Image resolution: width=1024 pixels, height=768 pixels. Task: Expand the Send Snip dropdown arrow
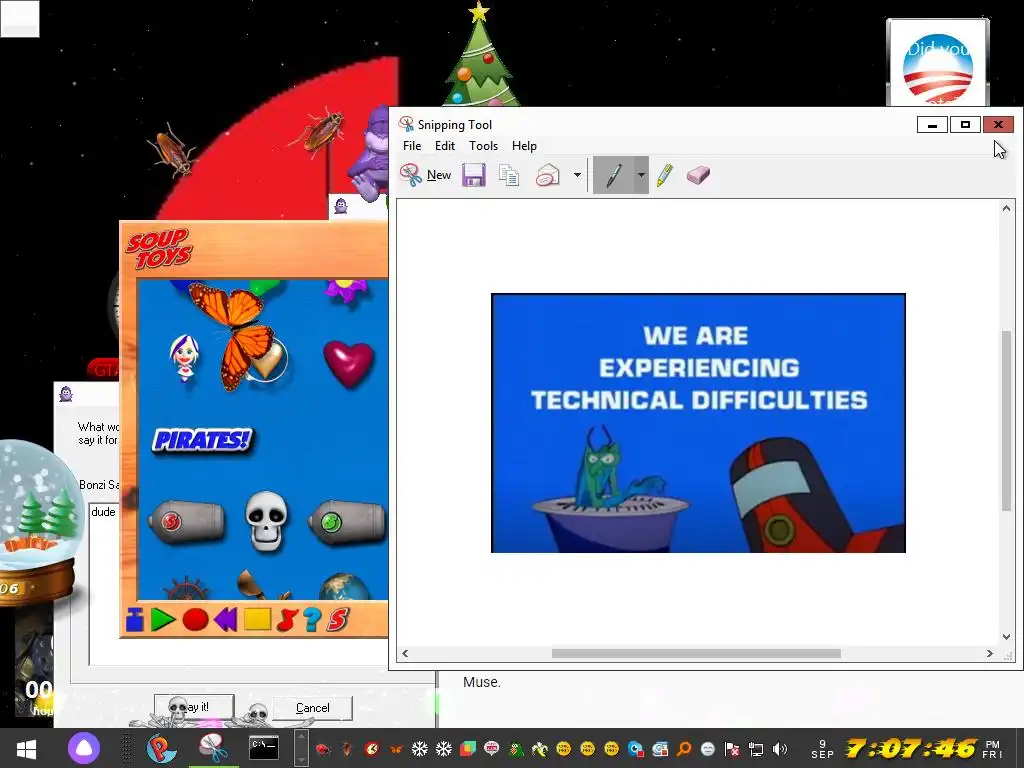click(577, 175)
